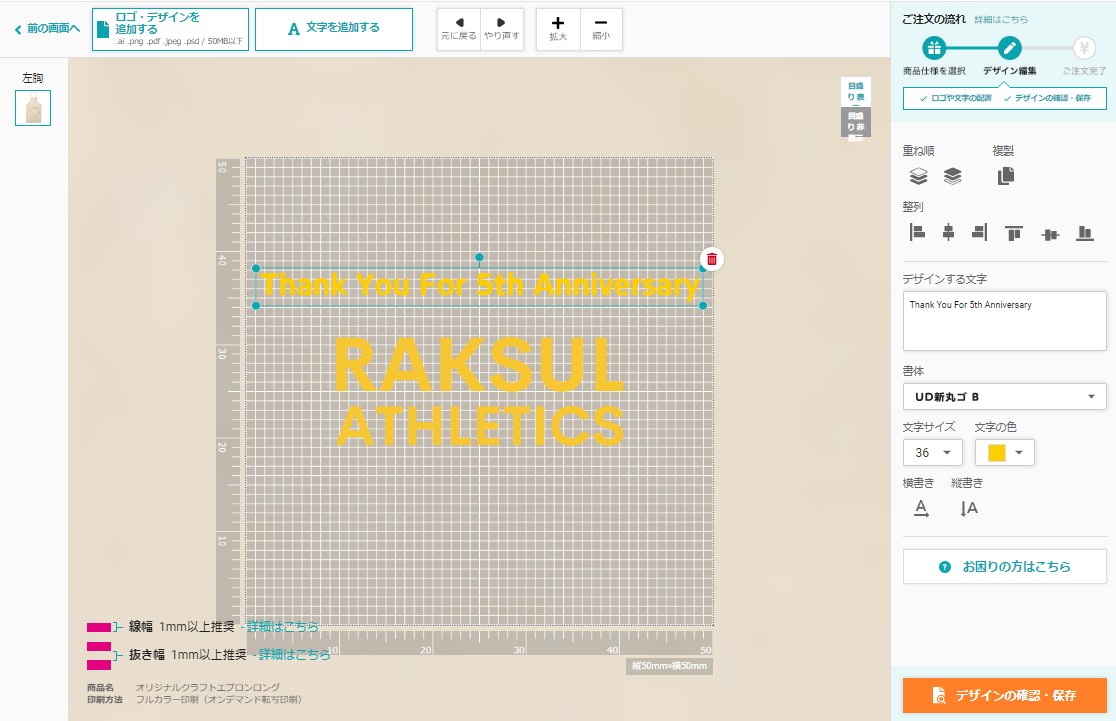Go back via 前の画面へ link
This screenshot has width=1116, height=721.
47,28
